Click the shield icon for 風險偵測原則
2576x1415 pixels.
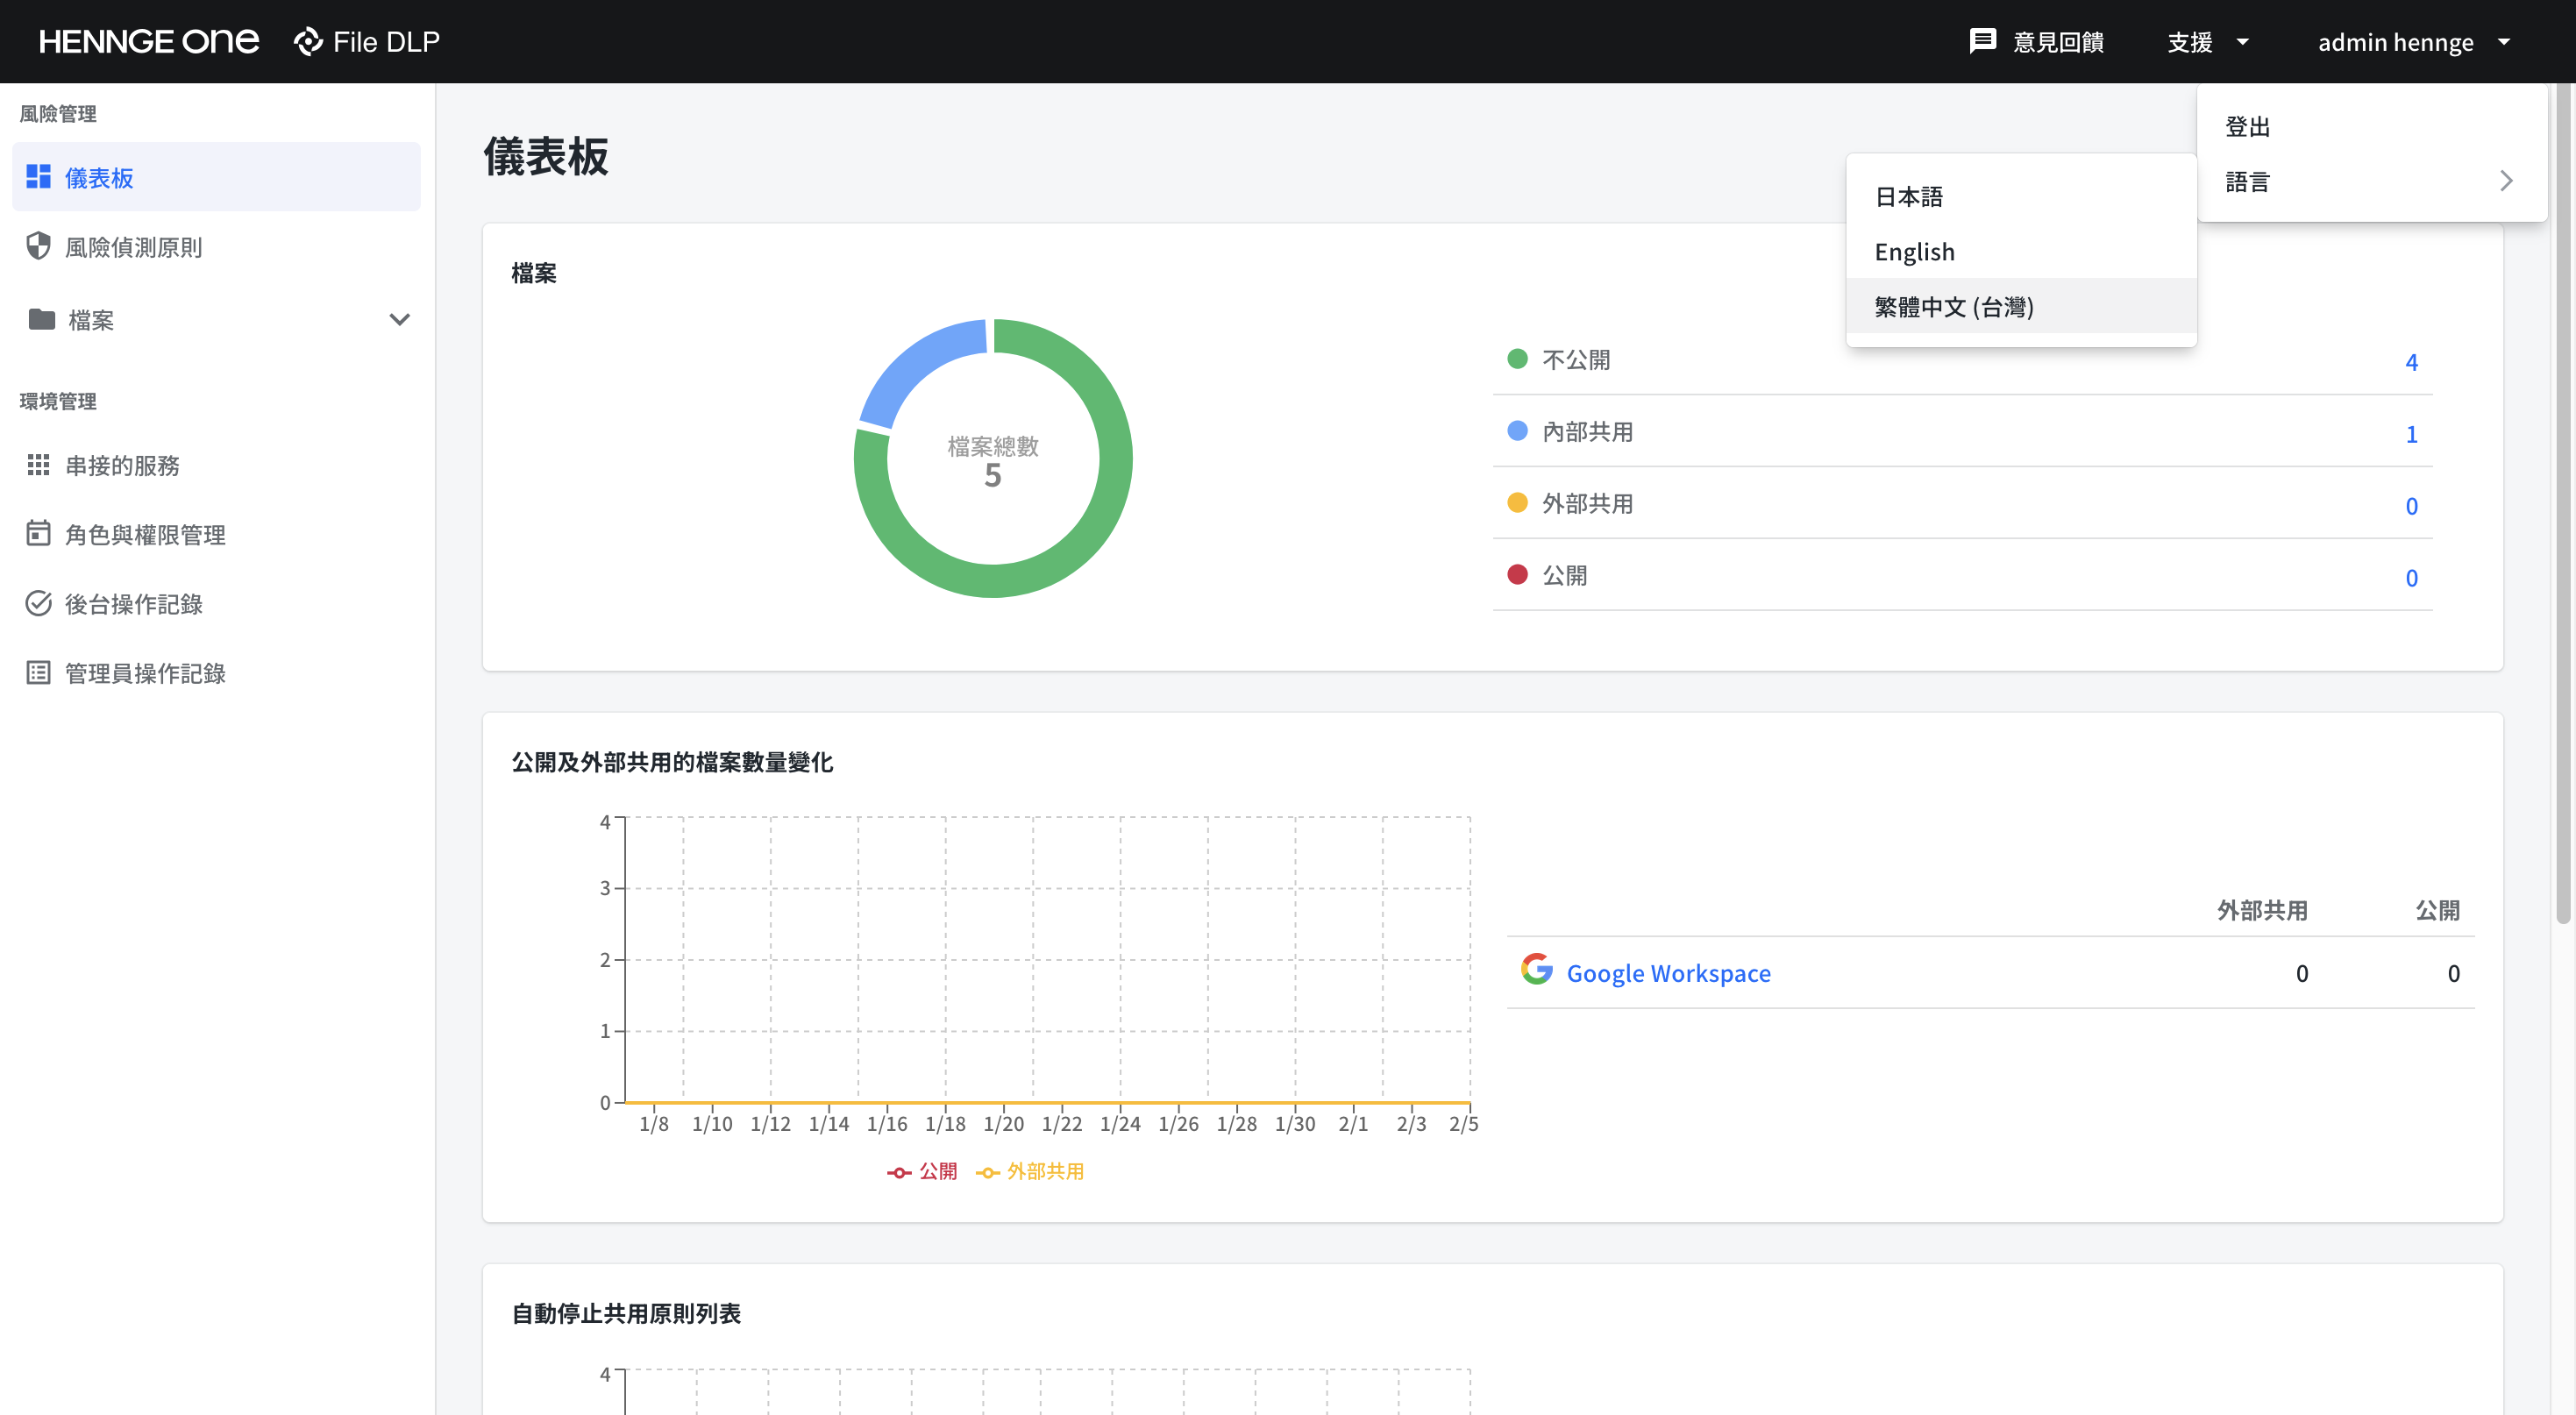click(x=38, y=246)
